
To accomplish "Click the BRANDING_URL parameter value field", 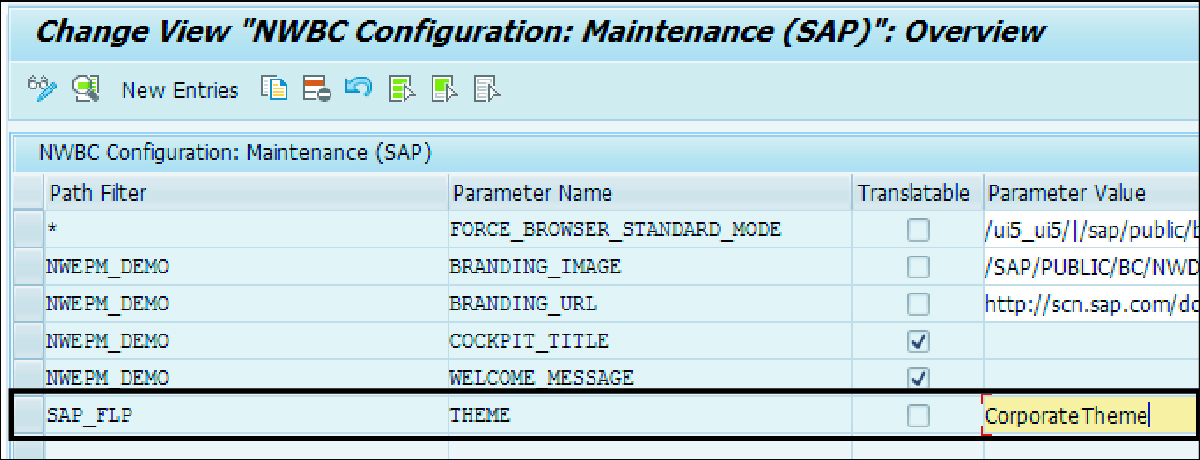I will coord(1091,304).
